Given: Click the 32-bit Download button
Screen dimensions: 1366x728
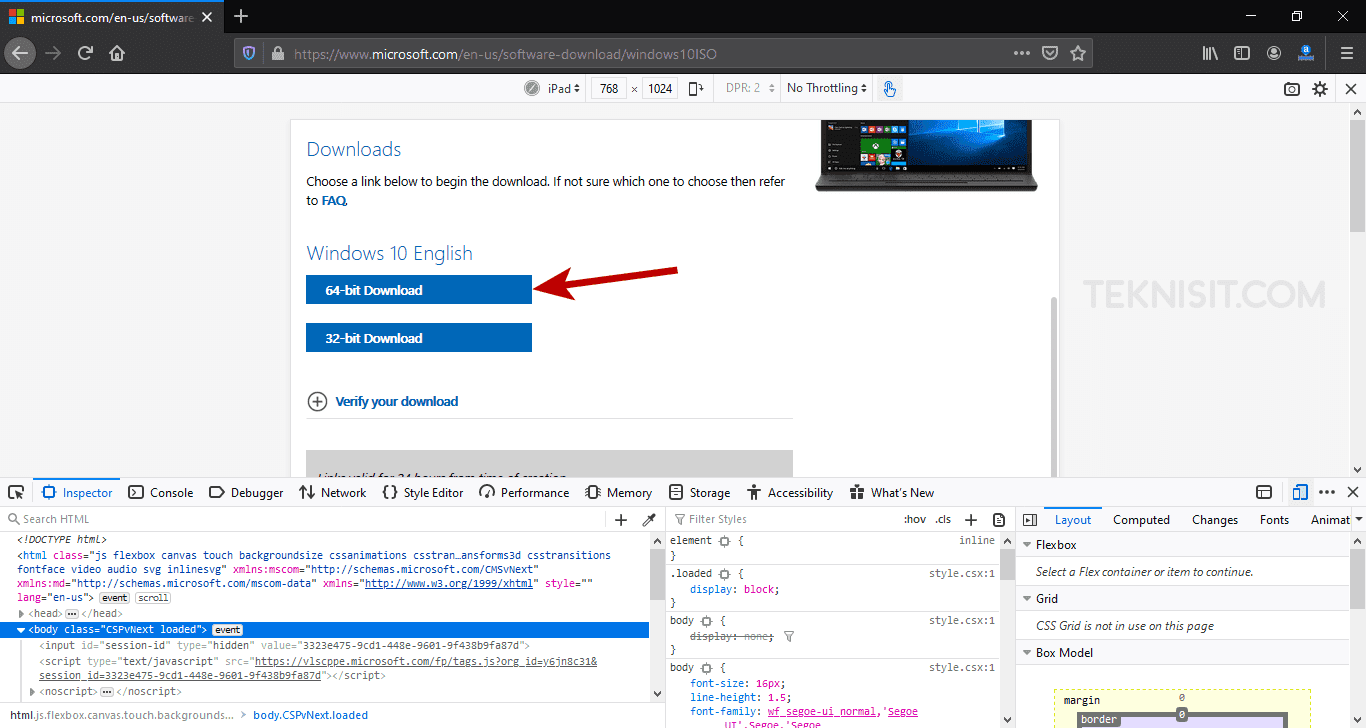Looking at the screenshot, I should coord(419,338).
